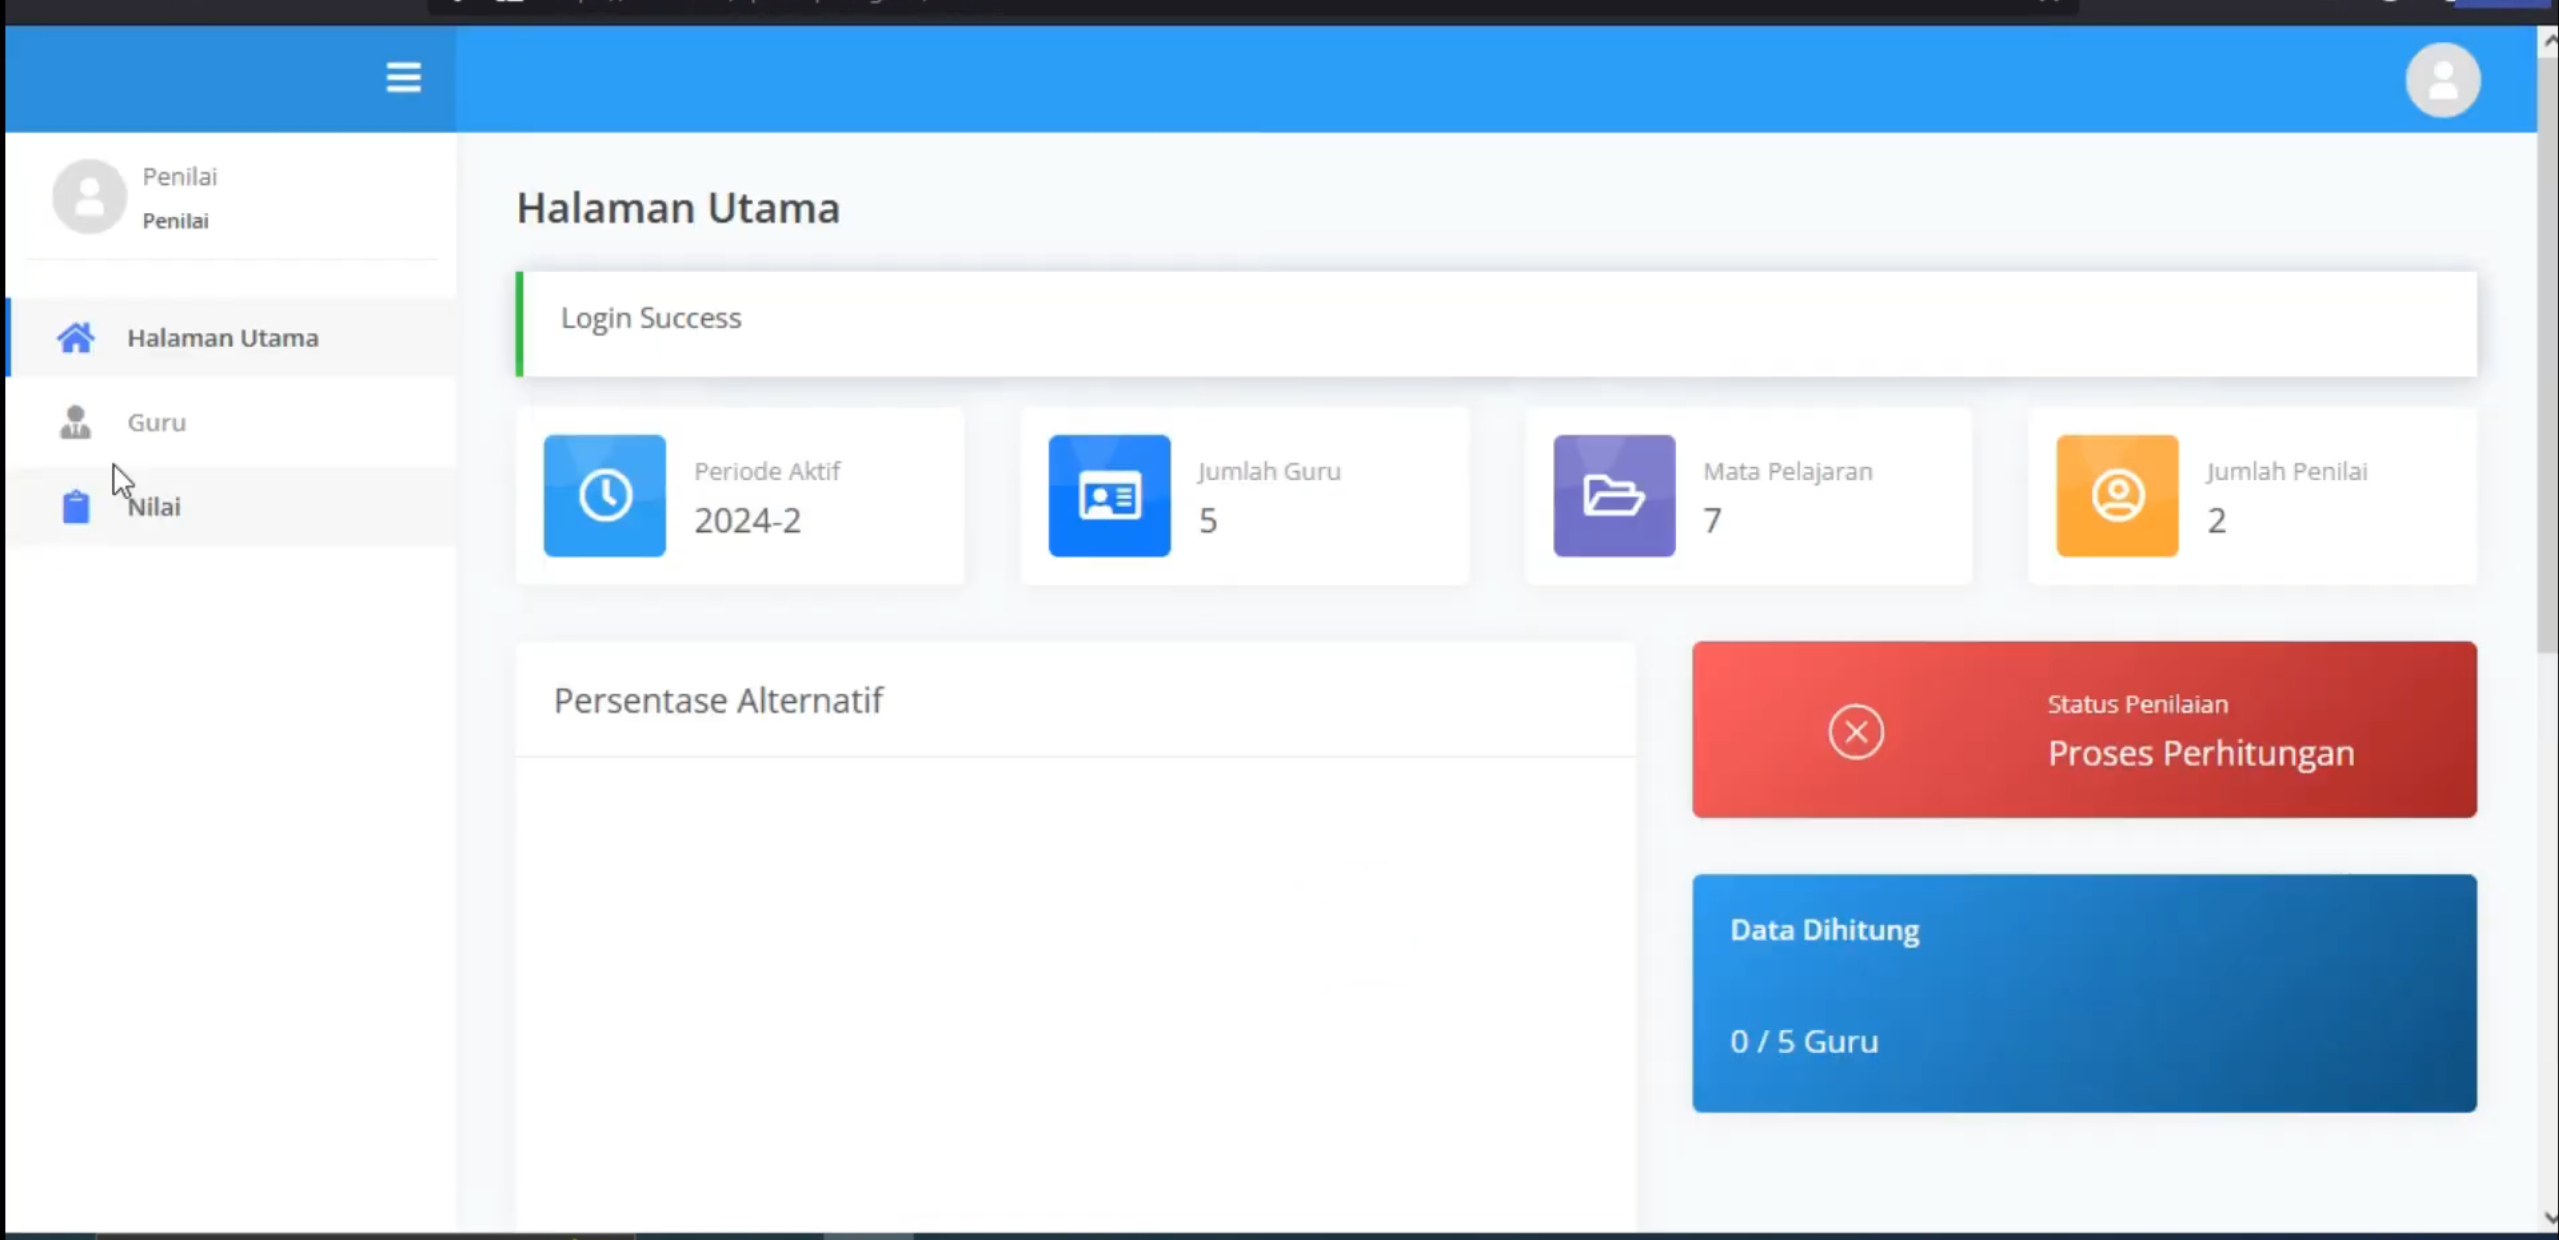Click the ID card icon for Jumlah Guru

coord(1109,495)
